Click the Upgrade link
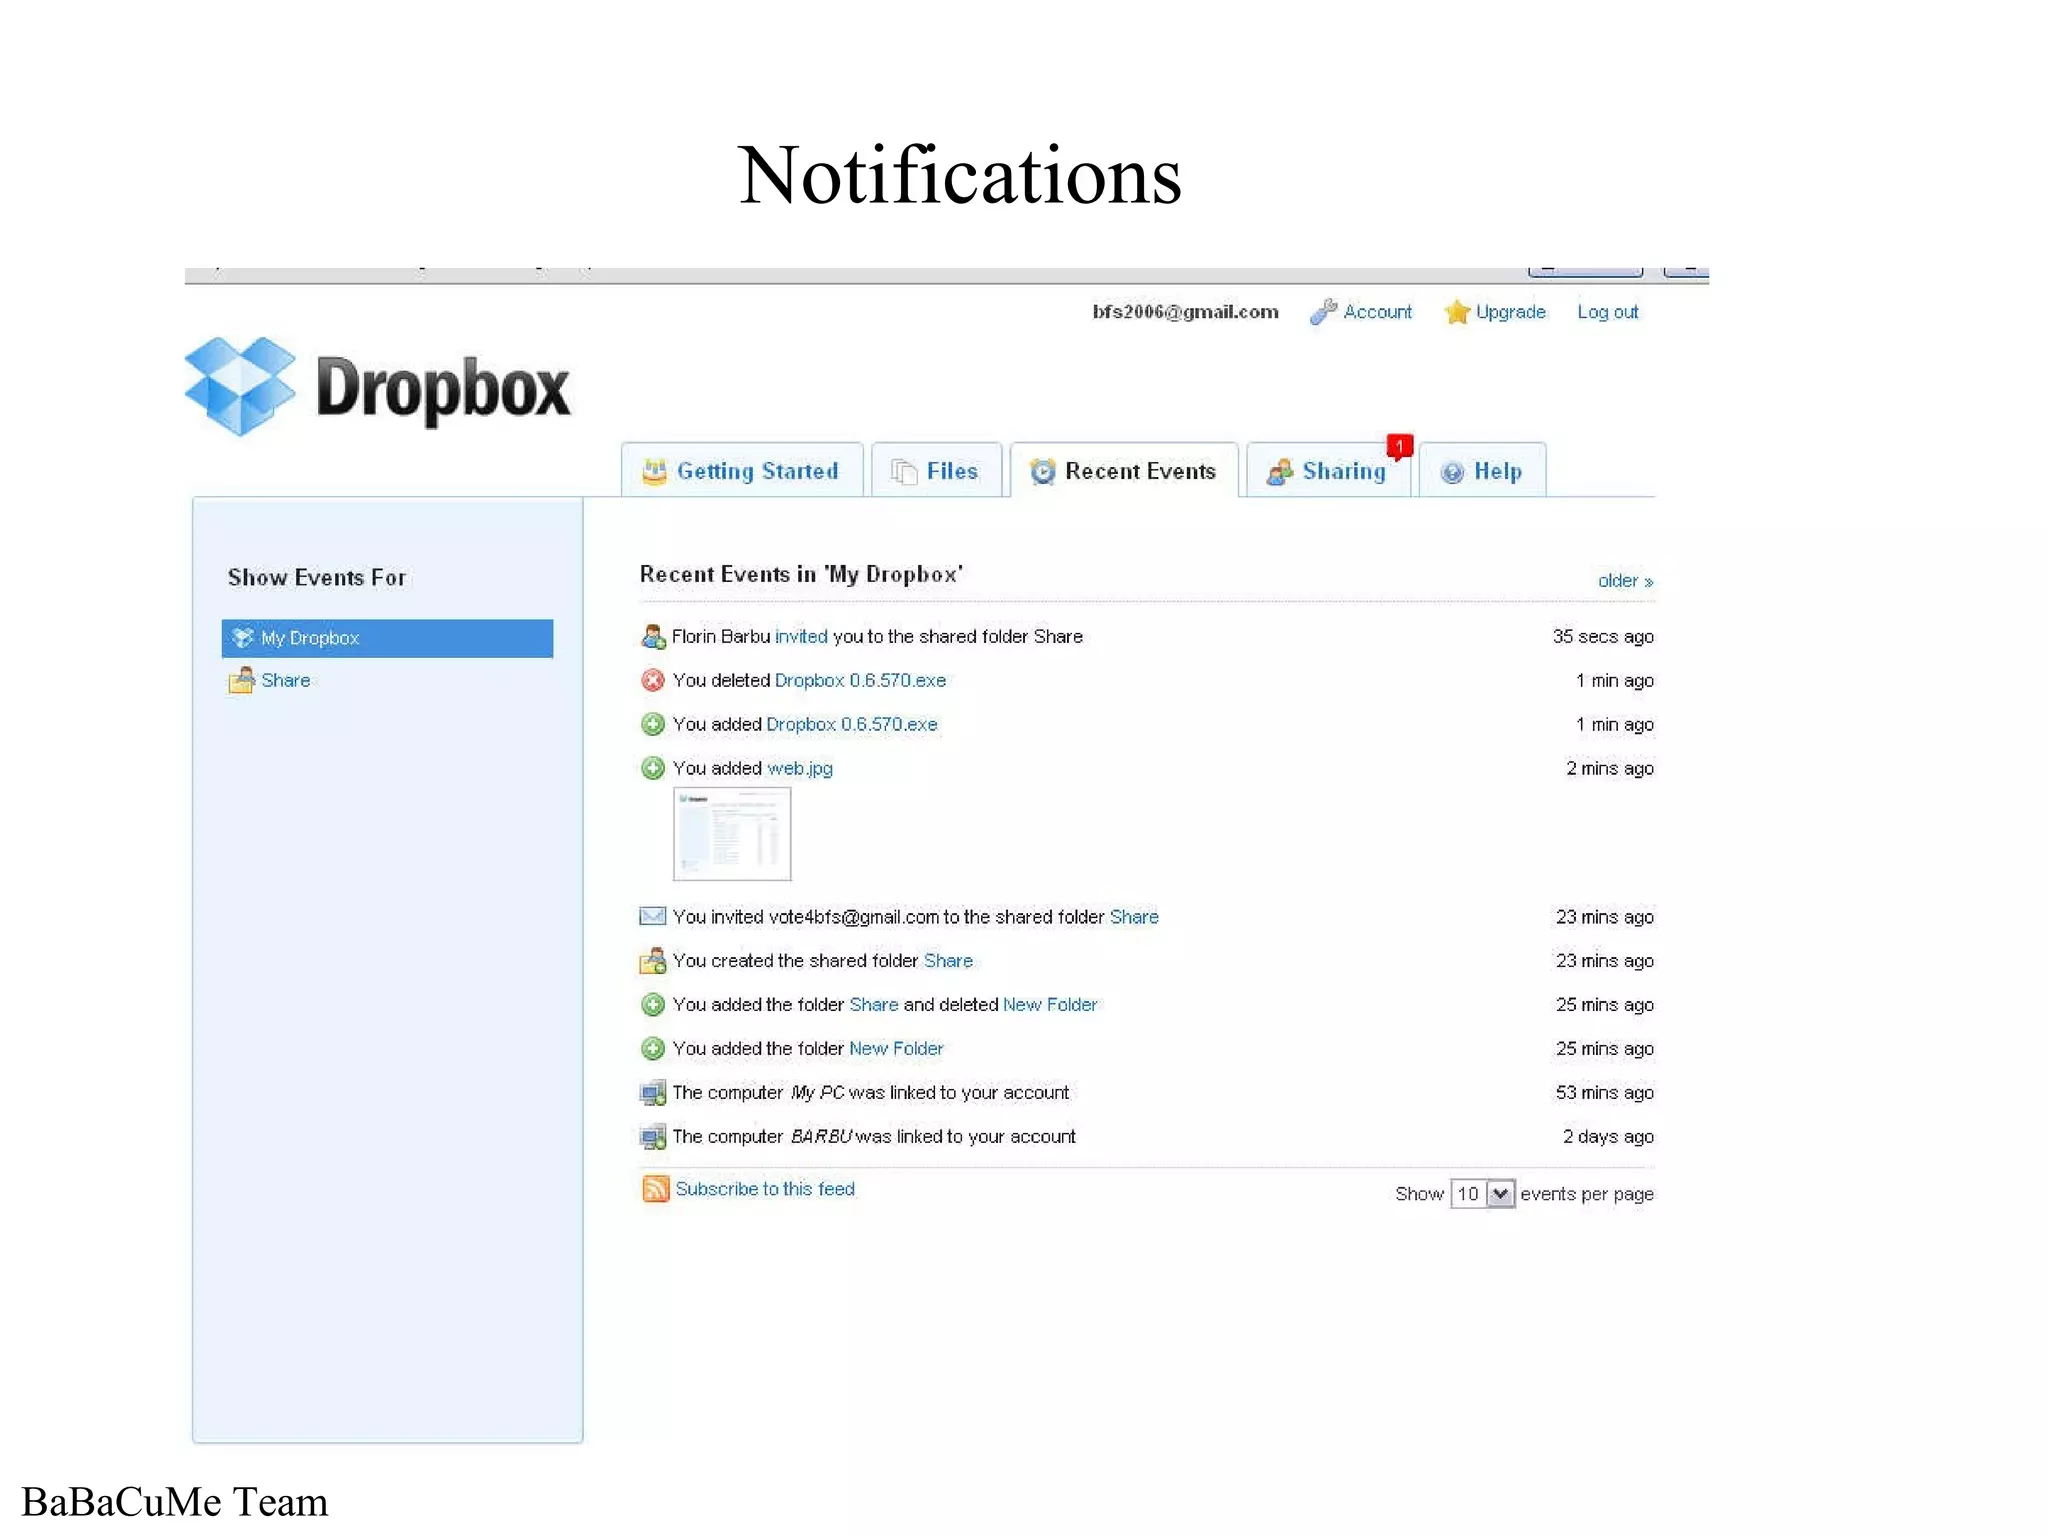 click(x=1510, y=312)
